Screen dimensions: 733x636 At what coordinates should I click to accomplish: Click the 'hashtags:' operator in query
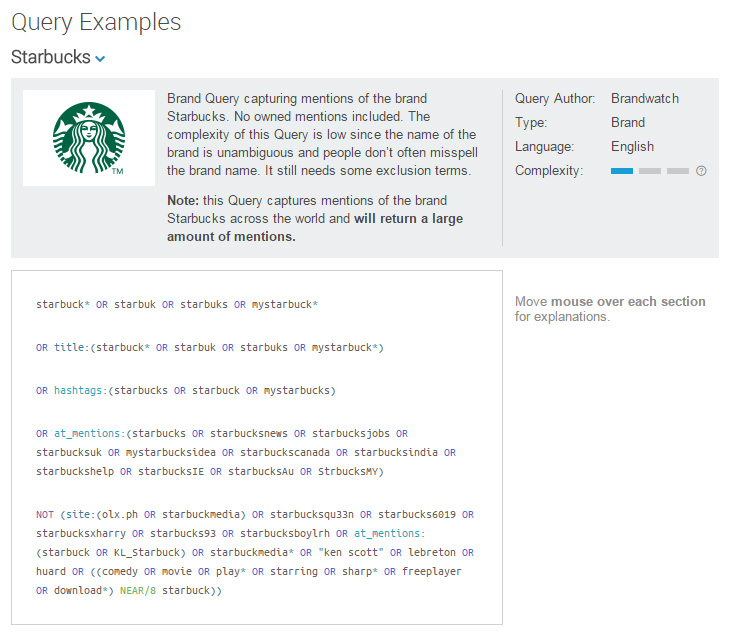(80, 390)
